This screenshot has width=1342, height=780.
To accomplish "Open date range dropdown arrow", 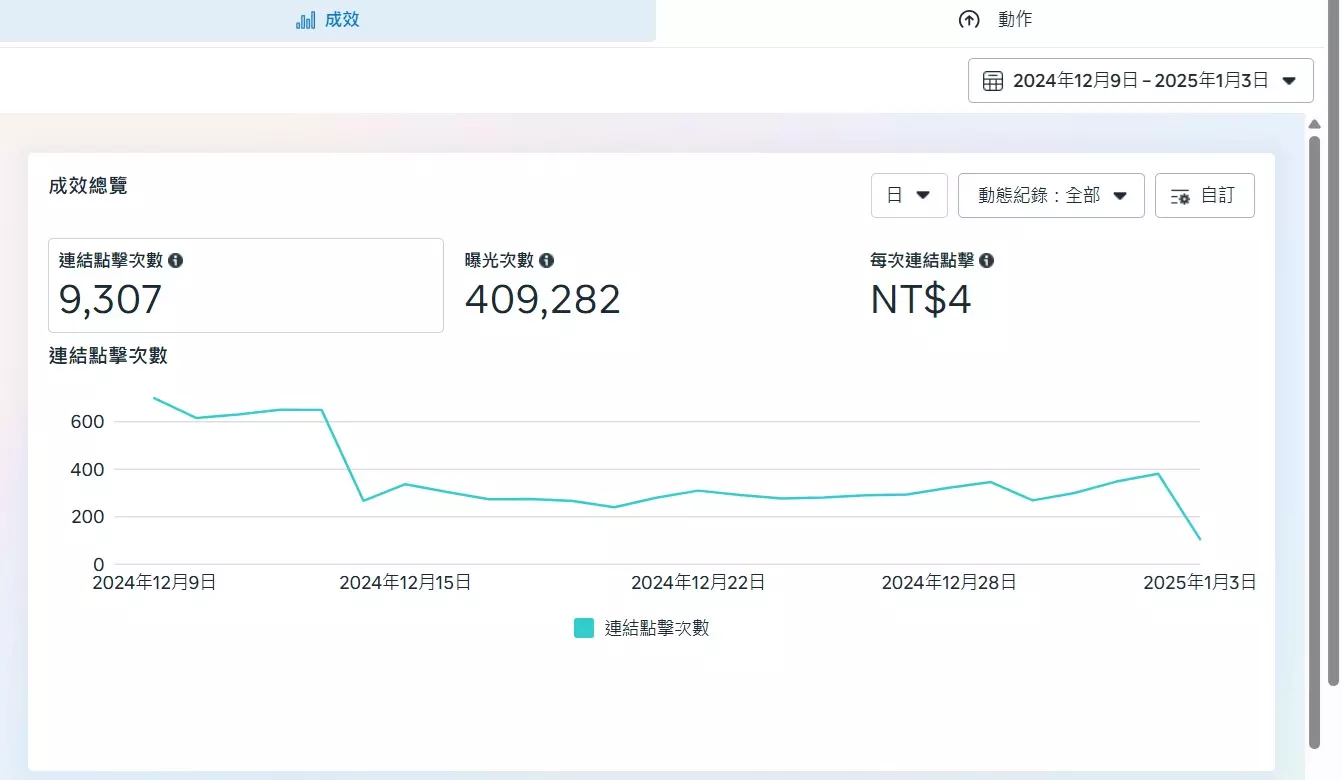I will coord(1290,81).
